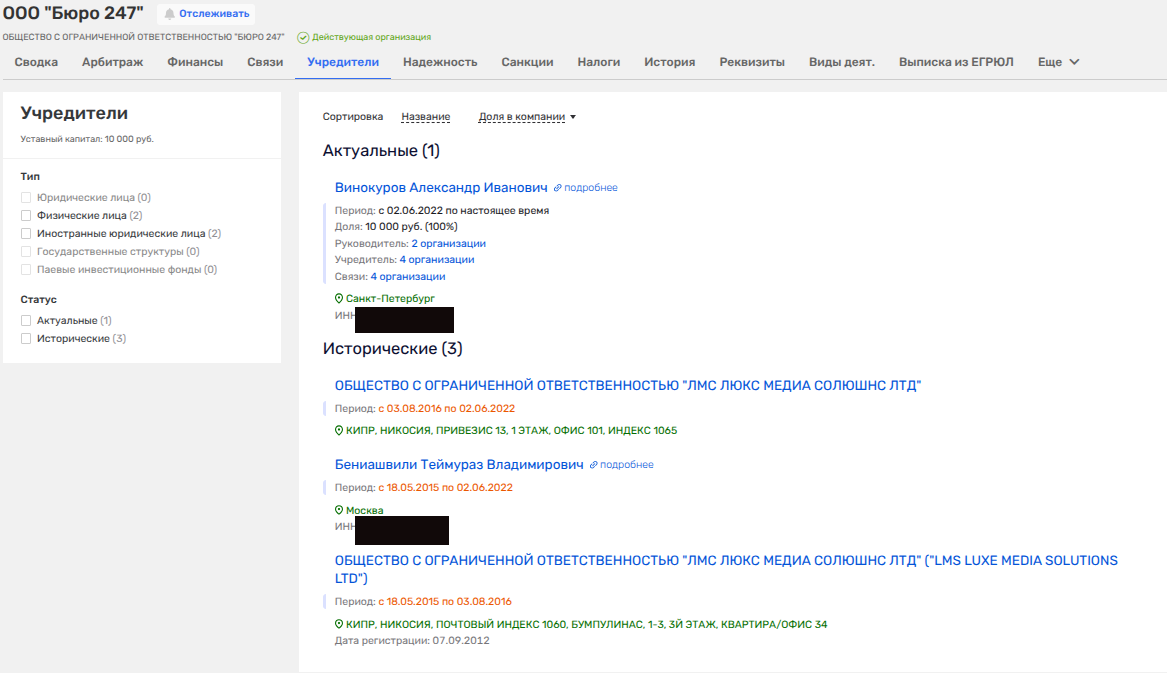Click the bell icon in Отслеживать button
The image size is (1167, 673).
coord(169,14)
